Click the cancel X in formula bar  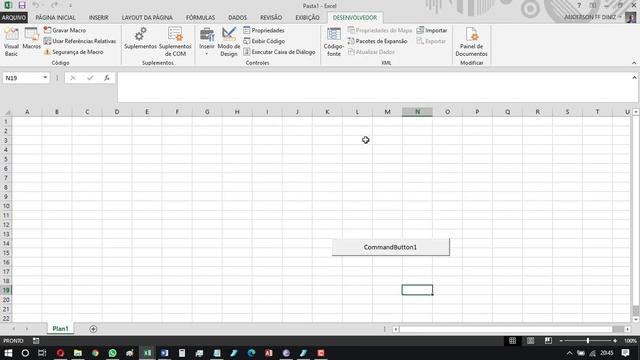coord(73,78)
